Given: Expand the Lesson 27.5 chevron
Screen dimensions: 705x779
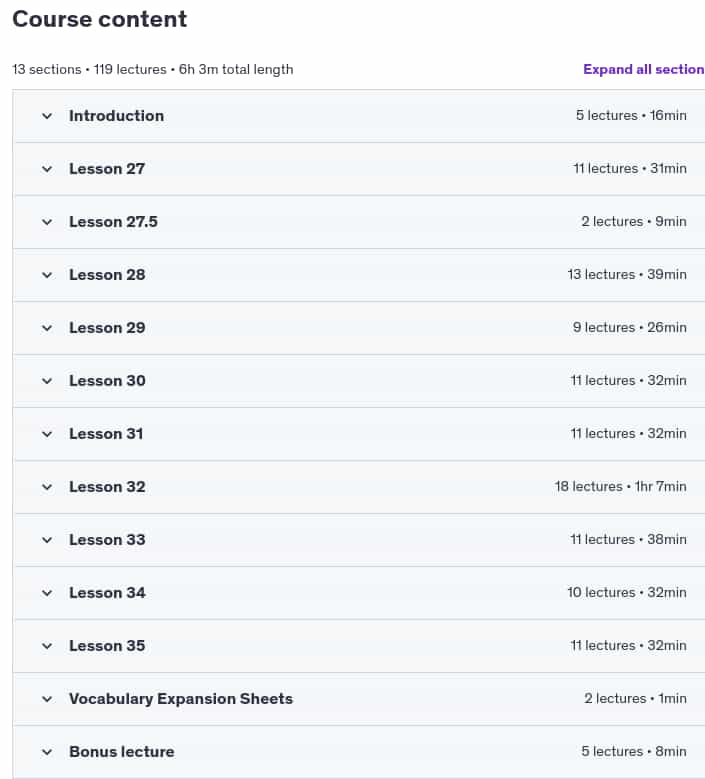Looking at the screenshot, I should (x=47, y=222).
